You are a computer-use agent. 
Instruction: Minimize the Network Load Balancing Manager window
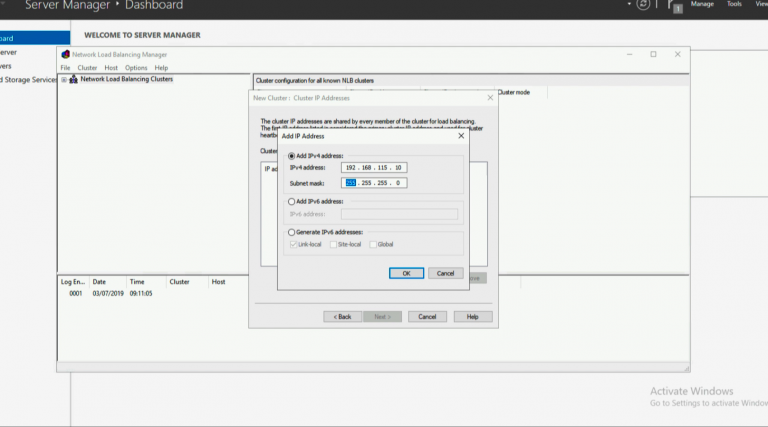click(x=630, y=54)
